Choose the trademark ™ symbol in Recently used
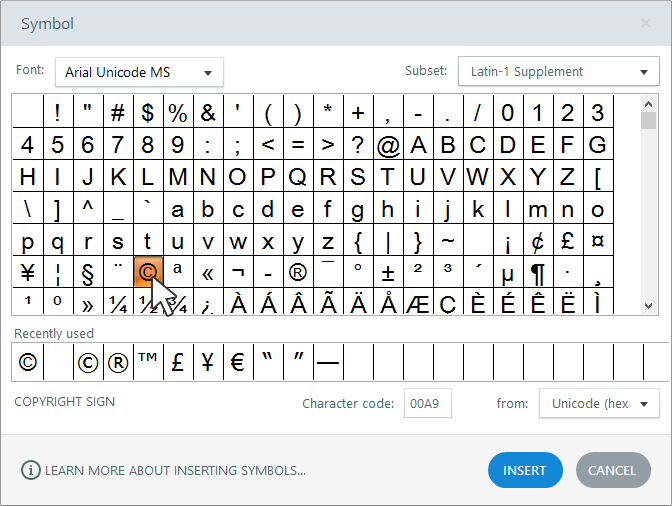 click(x=147, y=363)
